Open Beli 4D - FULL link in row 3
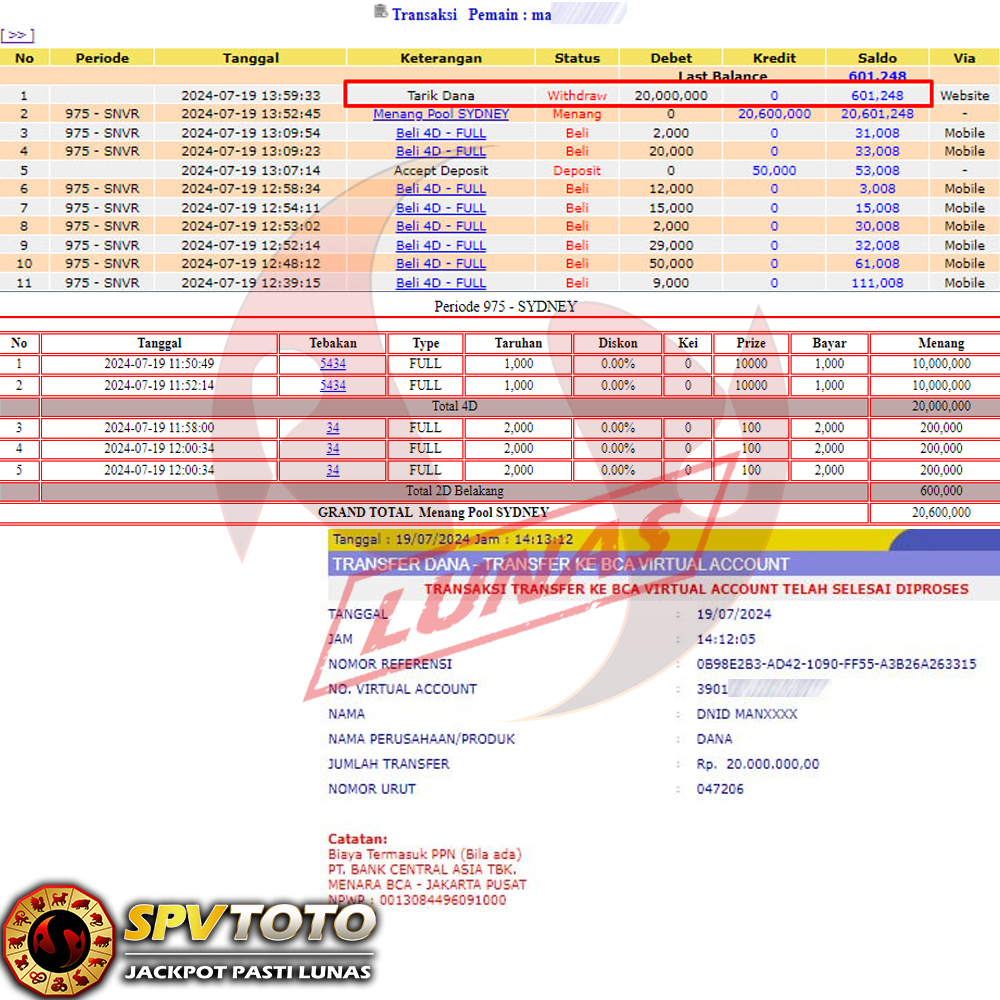1000x1000 pixels. tap(441, 133)
